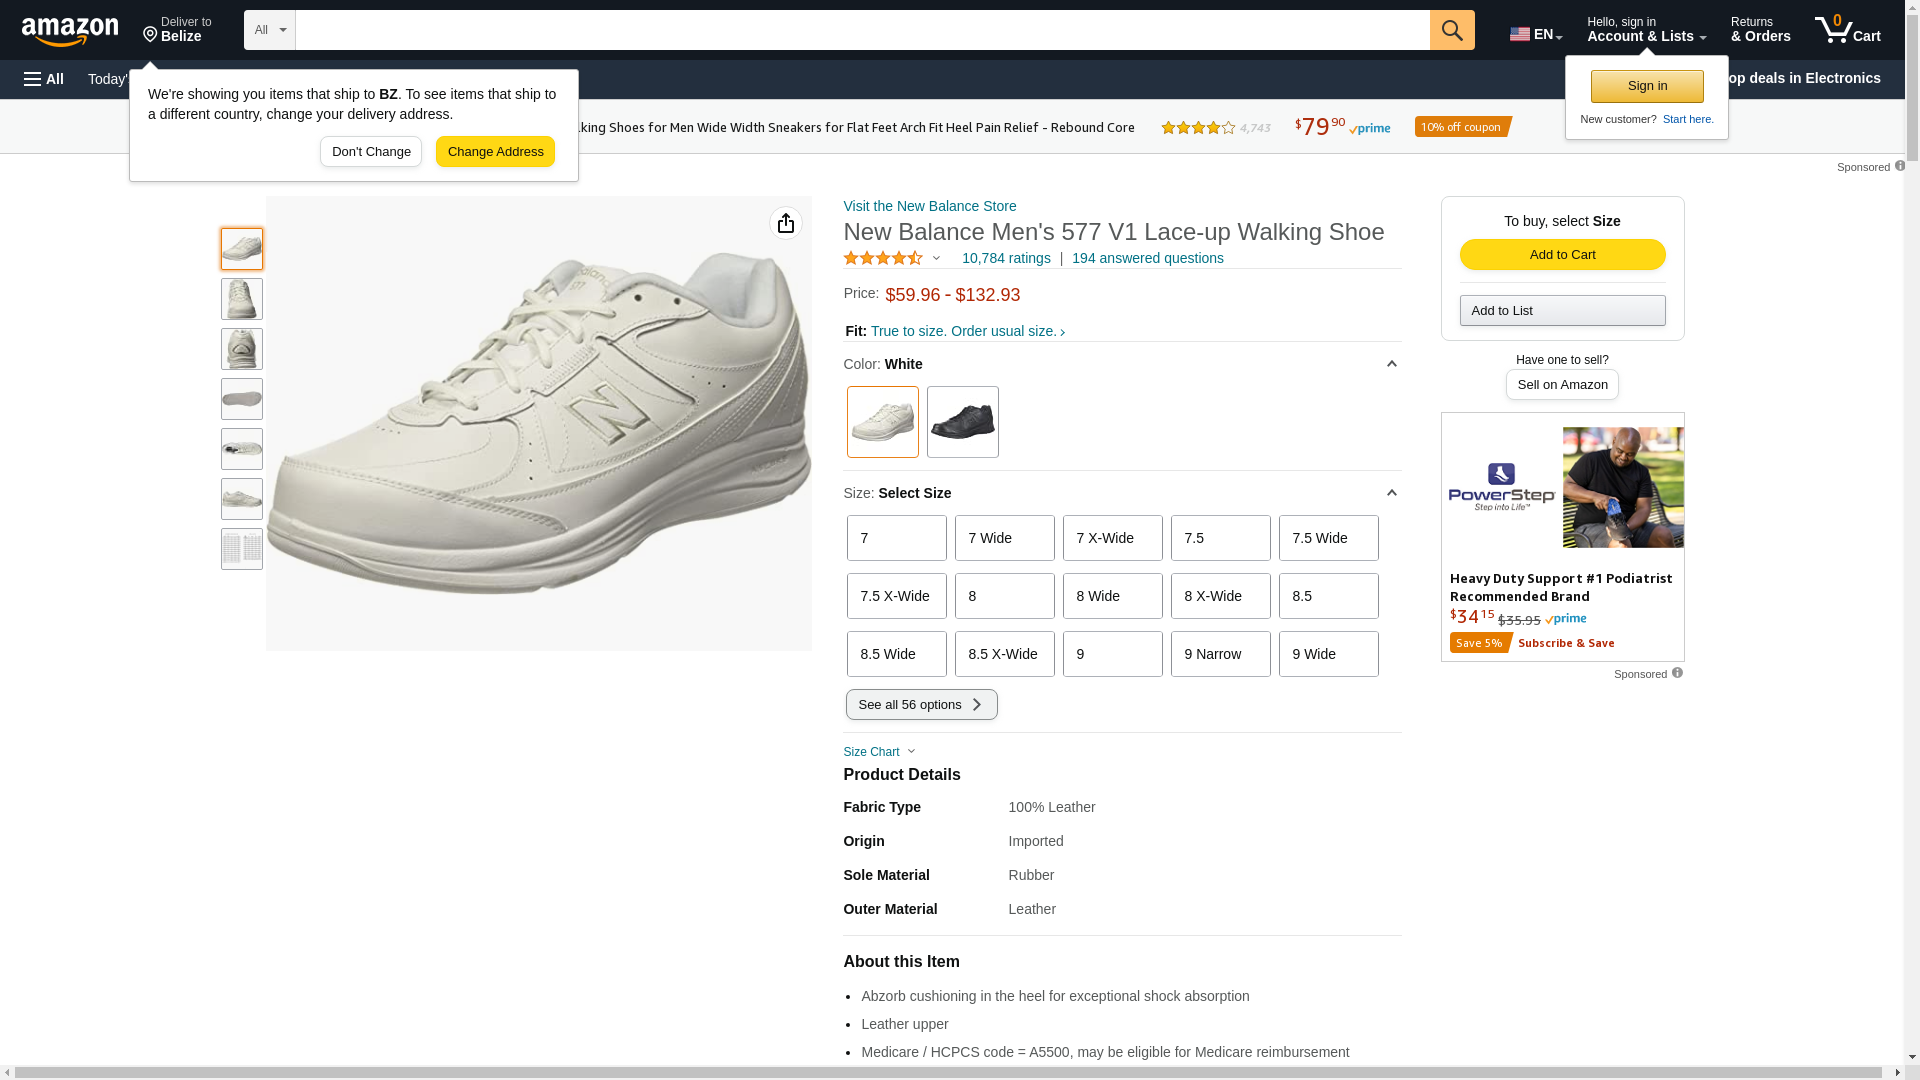Open the shopping cart
This screenshot has width=1920, height=1080.
[x=1847, y=30]
